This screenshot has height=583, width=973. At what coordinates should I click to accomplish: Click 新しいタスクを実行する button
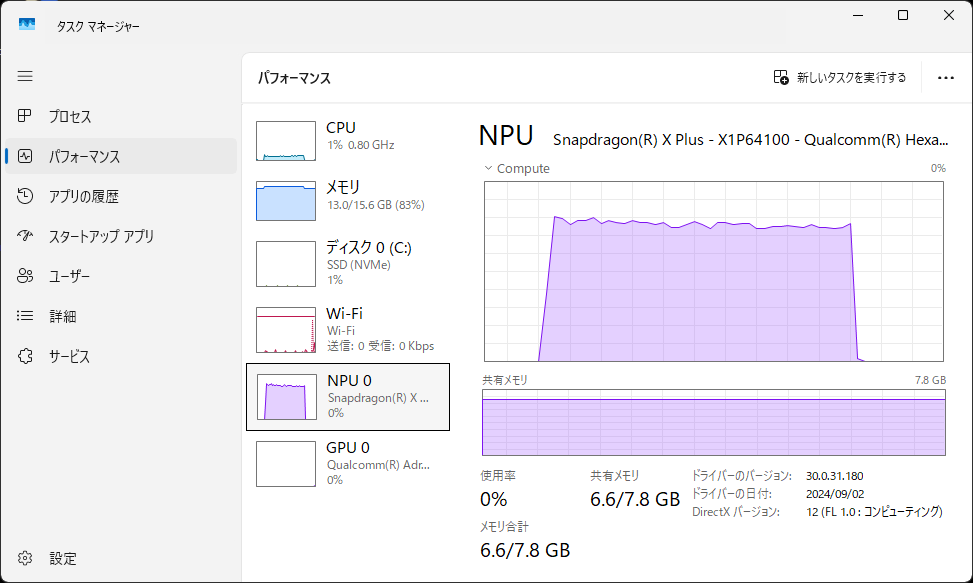(x=840, y=77)
